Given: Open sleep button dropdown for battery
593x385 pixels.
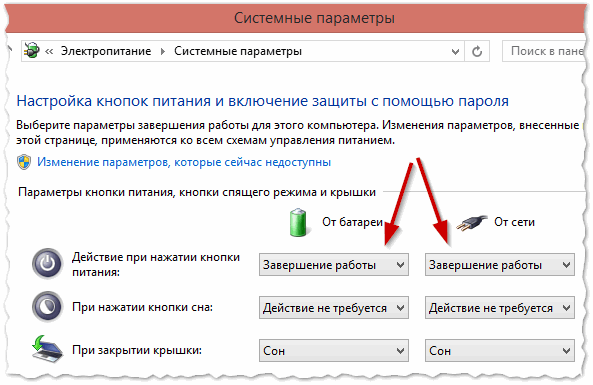Looking at the screenshot, I should coord(334,308).
